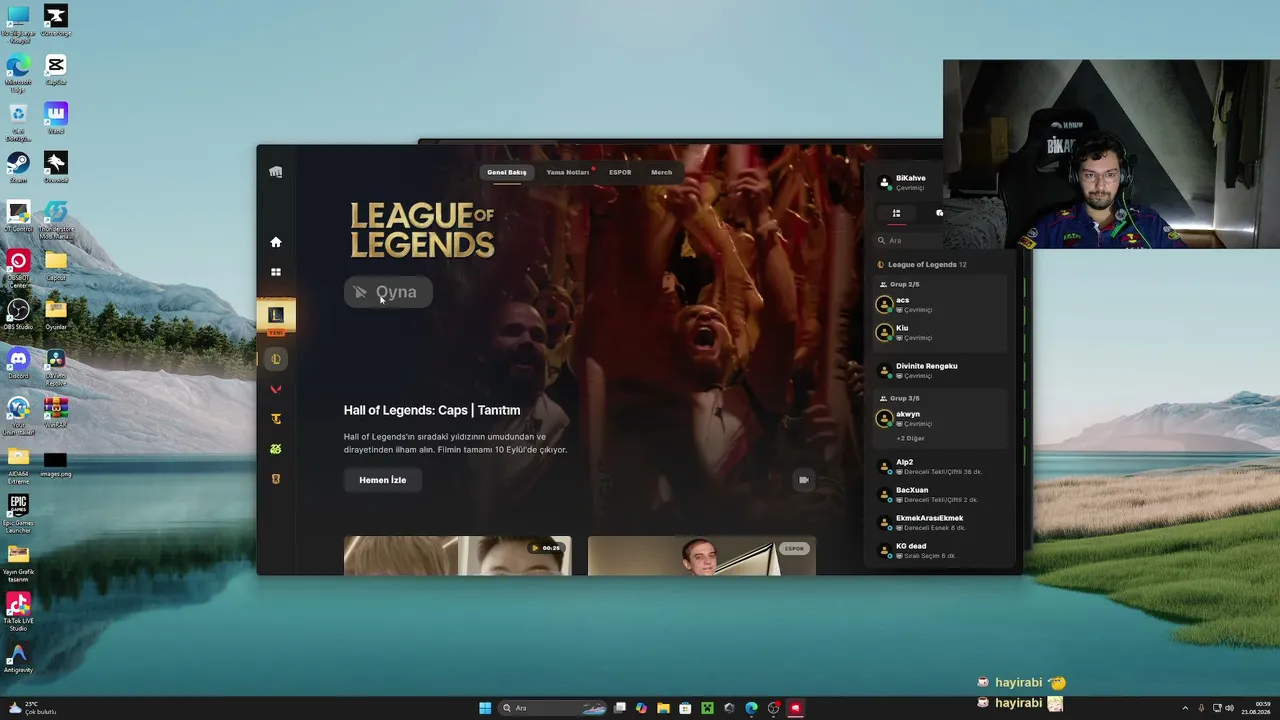Select the Teamfight Tactics sidebar icon
The image size is (1280, 720).
276,419
